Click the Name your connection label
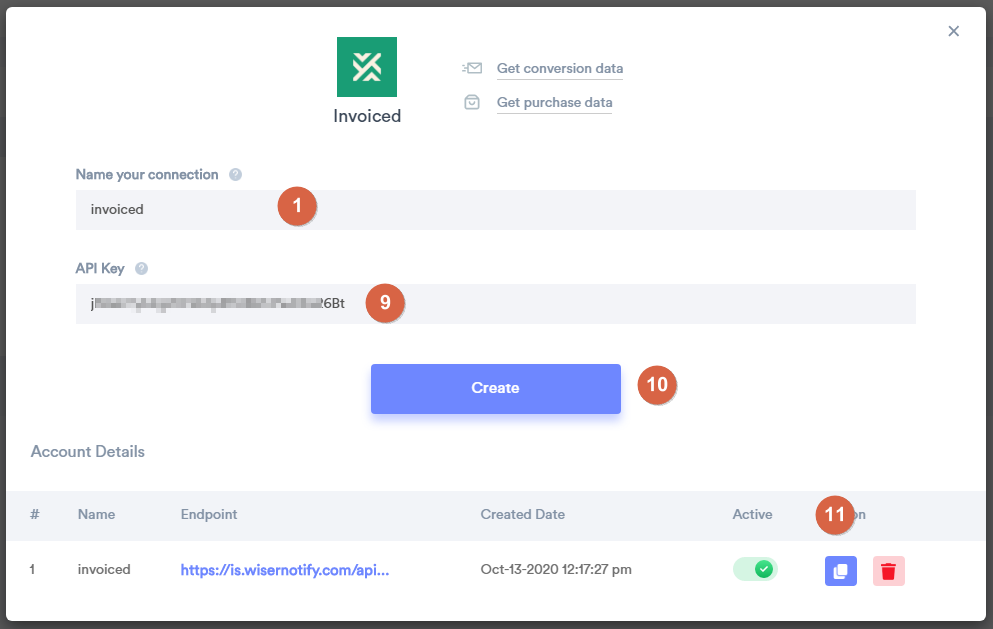Image resolution: width=993 pixels, height=629 pixels. point(147,175)
